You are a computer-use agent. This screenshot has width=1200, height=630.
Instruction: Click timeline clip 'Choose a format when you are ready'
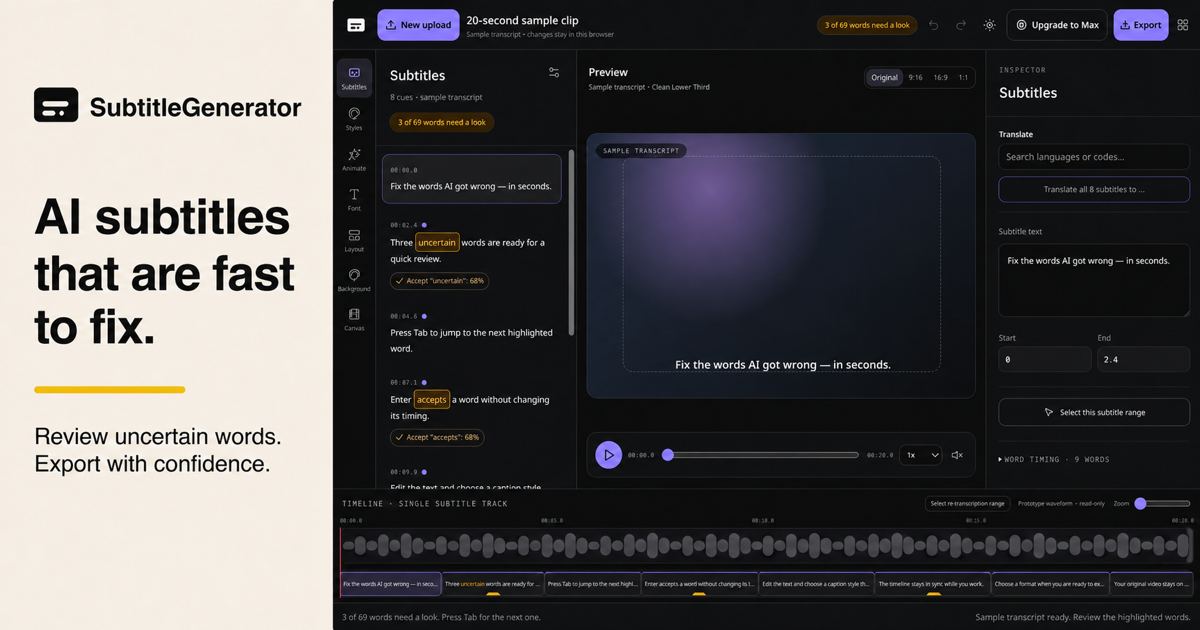(x=1050, y=584)
